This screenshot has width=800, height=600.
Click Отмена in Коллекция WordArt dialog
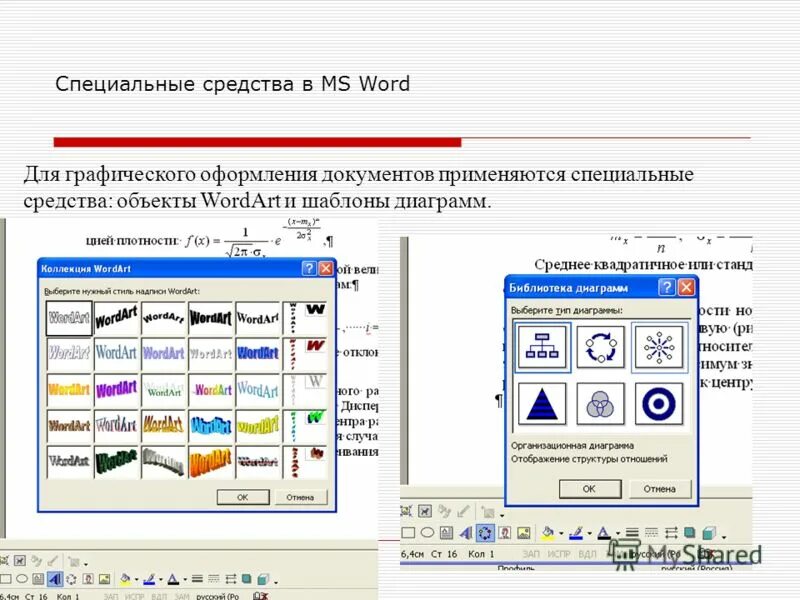click(x=300, y=497)
